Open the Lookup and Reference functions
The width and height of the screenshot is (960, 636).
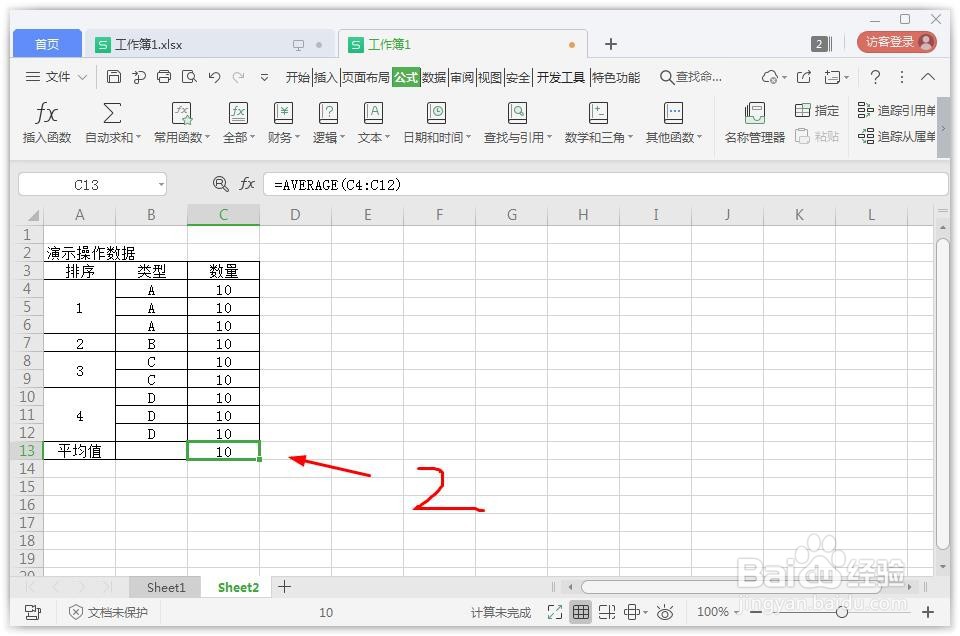(x=517, y=122)
